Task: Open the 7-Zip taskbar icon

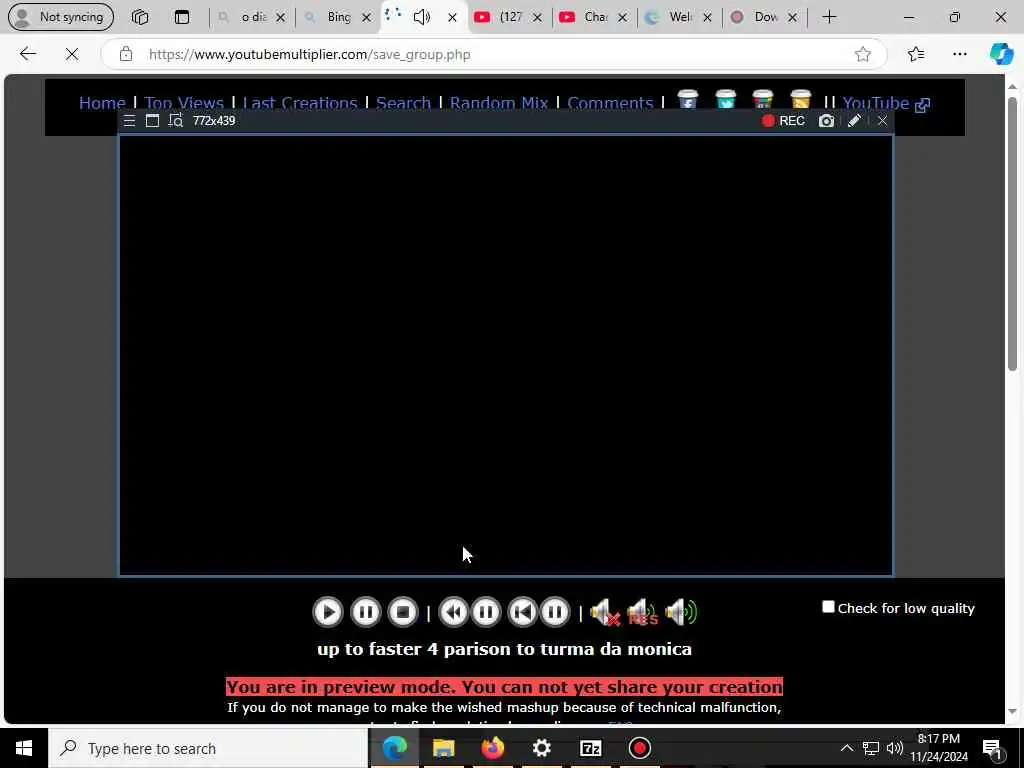Action: click(x=590, y=748)
